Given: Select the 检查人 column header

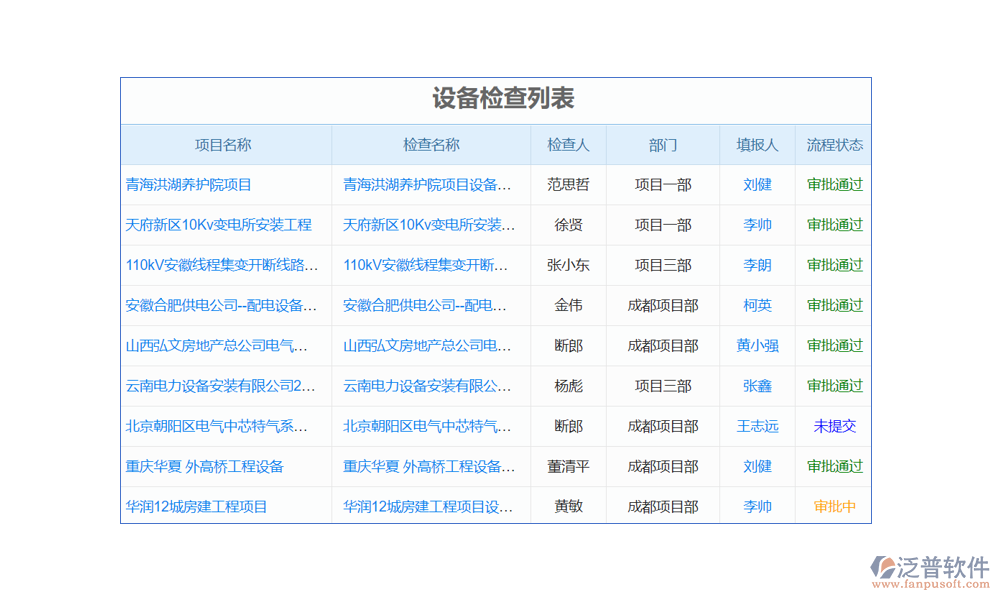Looking at the screenshot, I should coord(568,145).
